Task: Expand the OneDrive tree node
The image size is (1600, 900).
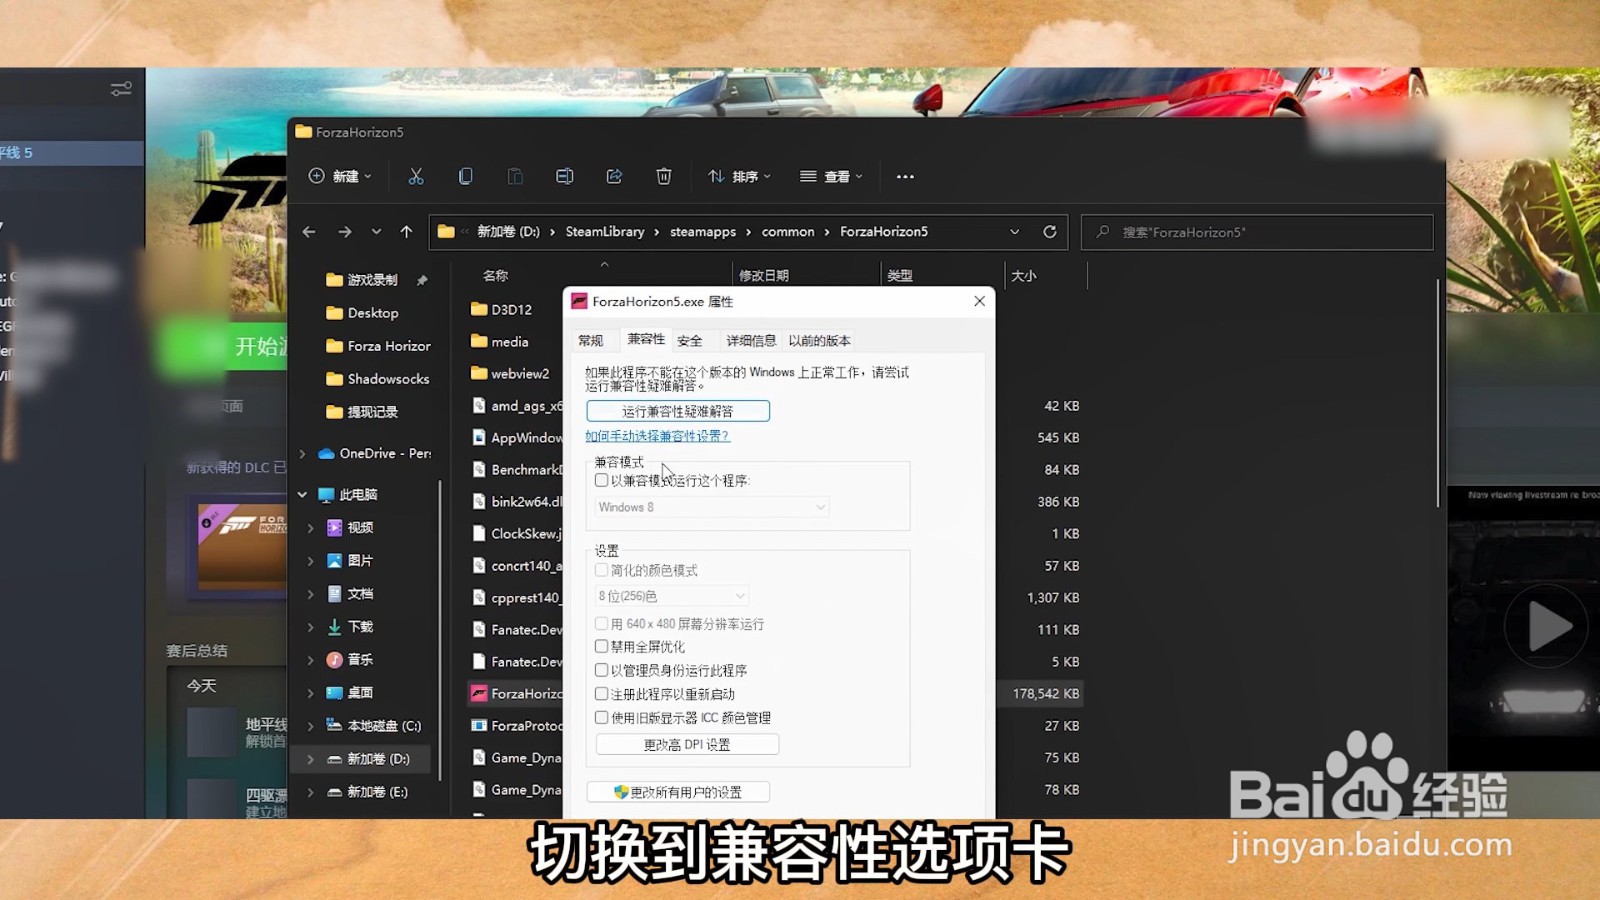Action: pos(302,453)
